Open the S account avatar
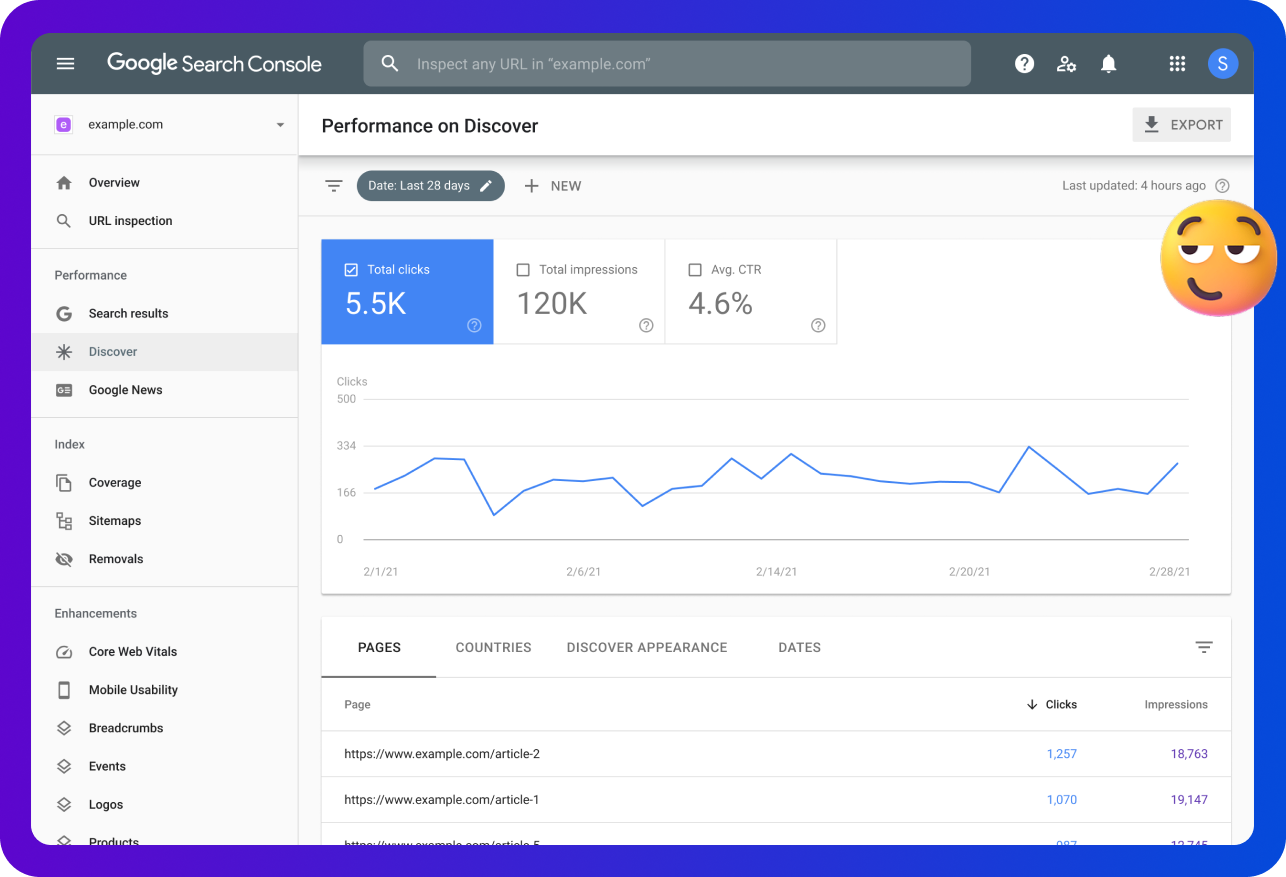The image size is (1286, 877). click(1223, 64)
